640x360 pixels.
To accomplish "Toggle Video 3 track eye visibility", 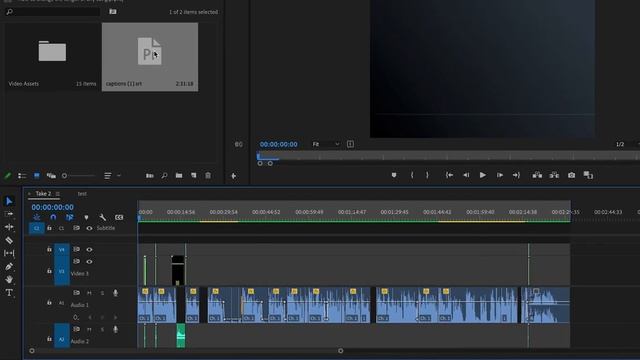I will tap(89, 262).
